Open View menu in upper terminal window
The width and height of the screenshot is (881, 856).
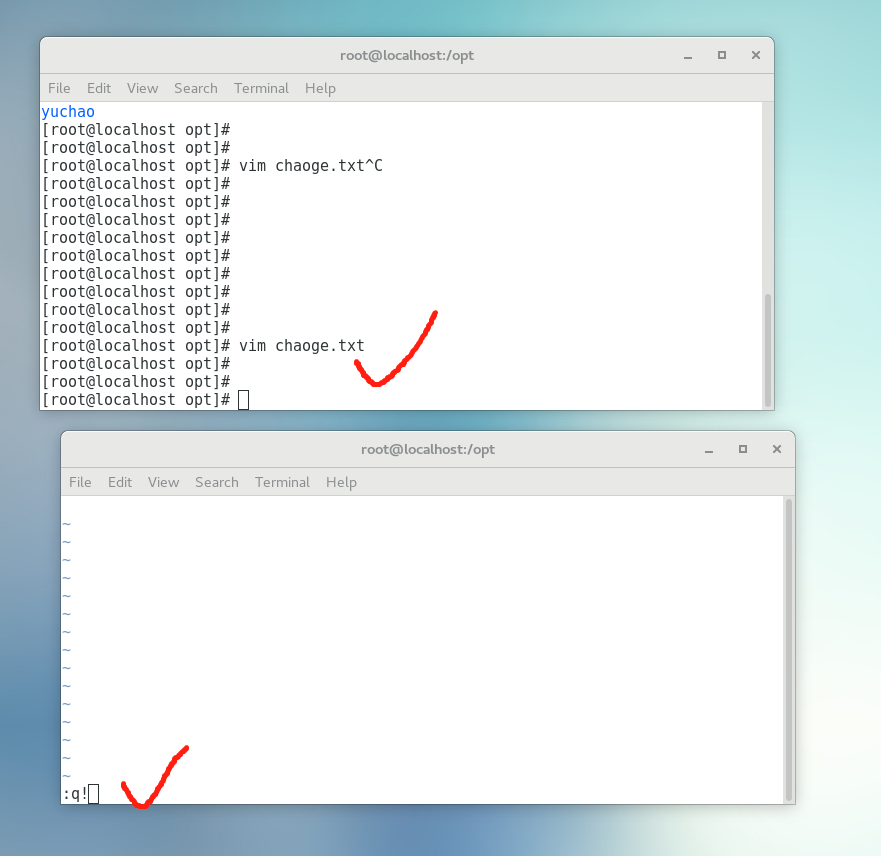click(x=142, y=88)
